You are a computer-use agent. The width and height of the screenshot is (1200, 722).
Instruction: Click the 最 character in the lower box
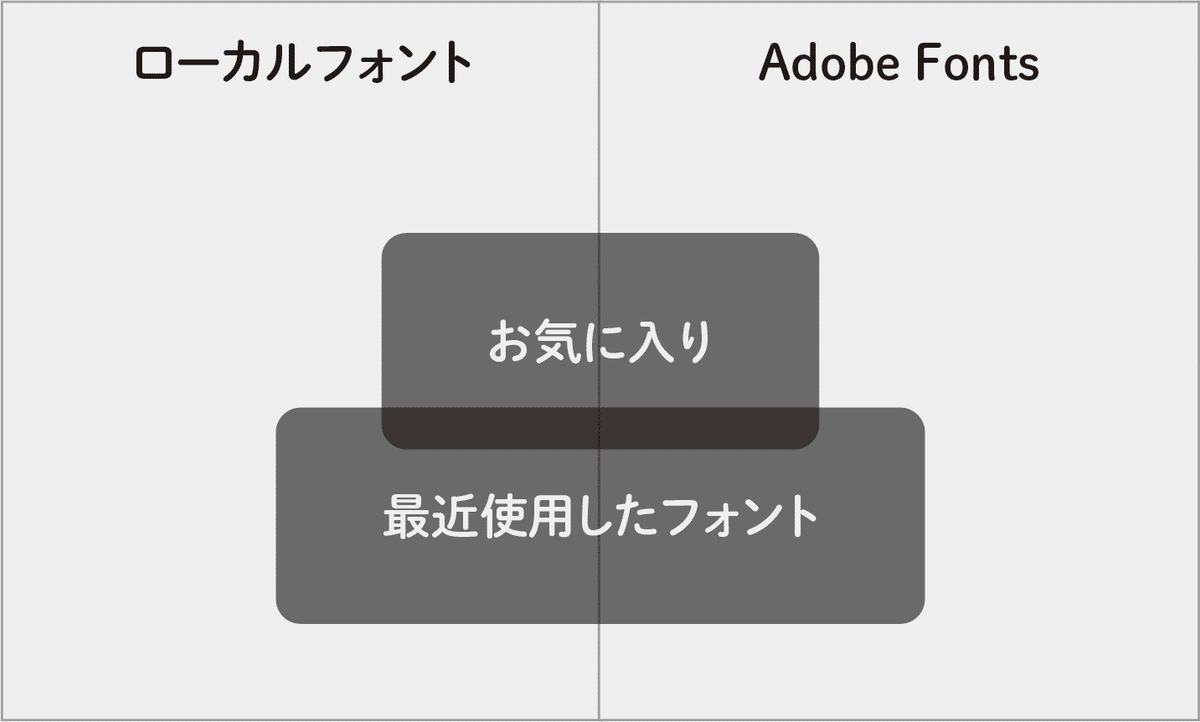404,518
